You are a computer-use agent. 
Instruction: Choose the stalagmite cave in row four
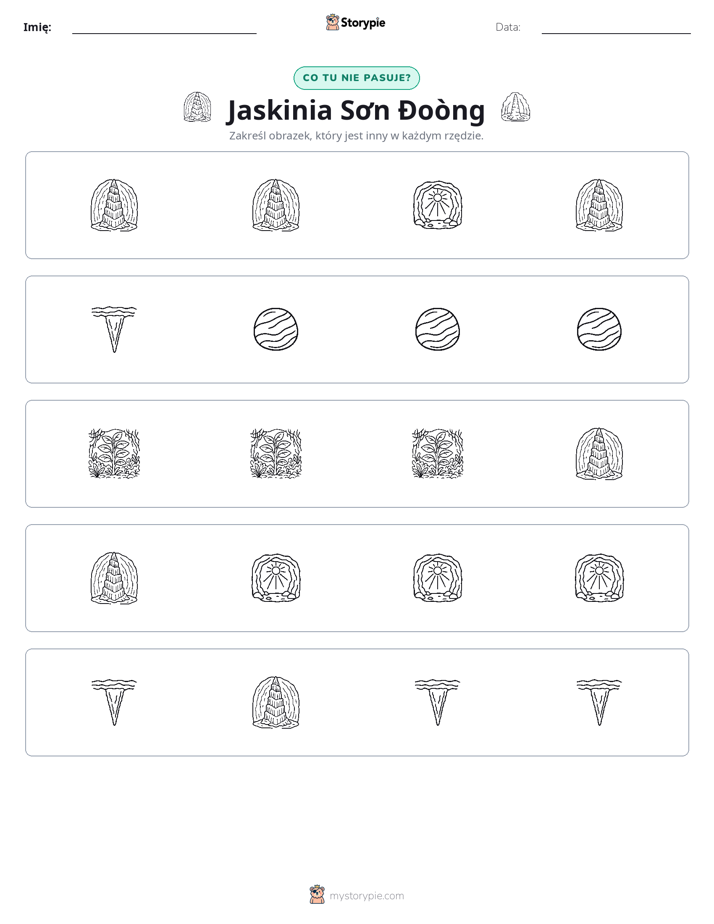point(114,578)
